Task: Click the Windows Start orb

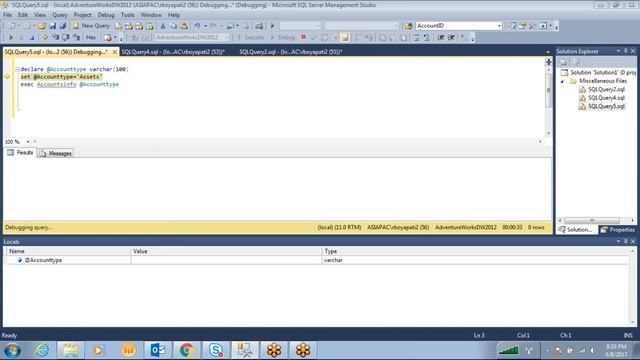Action: pos(12,350)
